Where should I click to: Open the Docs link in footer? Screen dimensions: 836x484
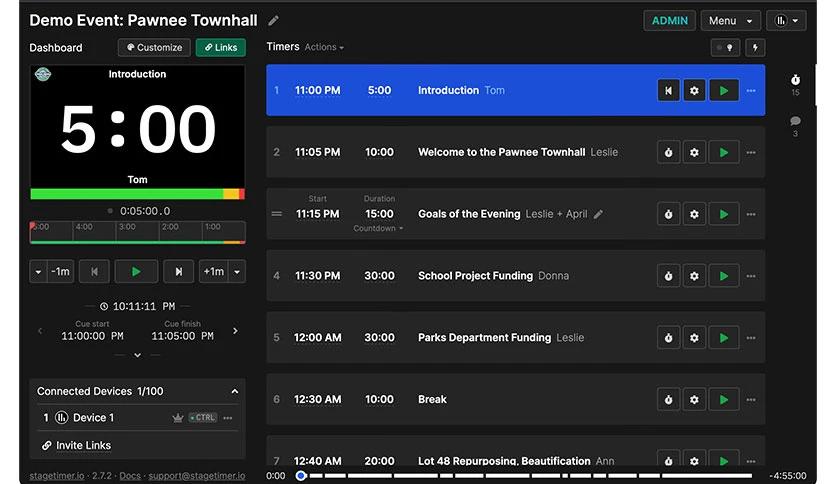click(x=130, y=476)
